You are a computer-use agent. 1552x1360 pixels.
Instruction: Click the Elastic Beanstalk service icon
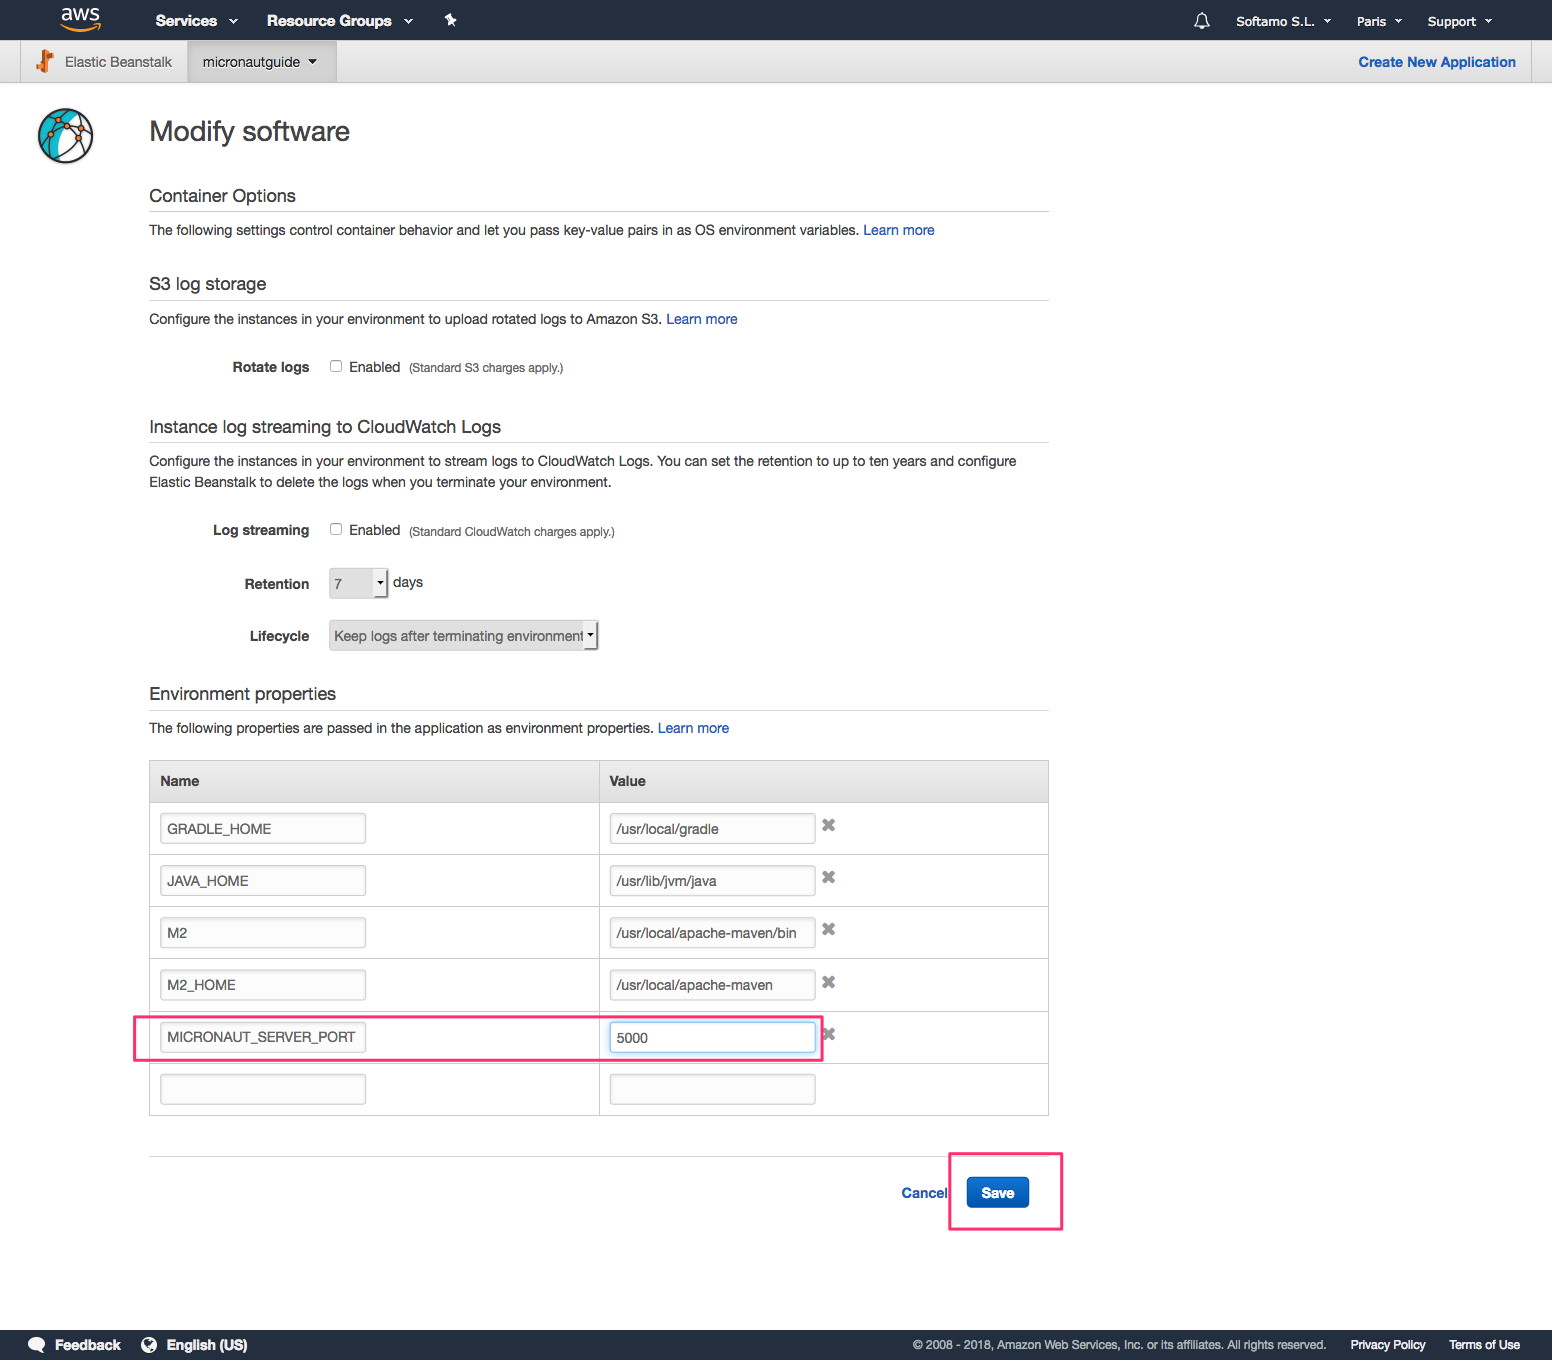pyautogui.click(x=45, y=62)
